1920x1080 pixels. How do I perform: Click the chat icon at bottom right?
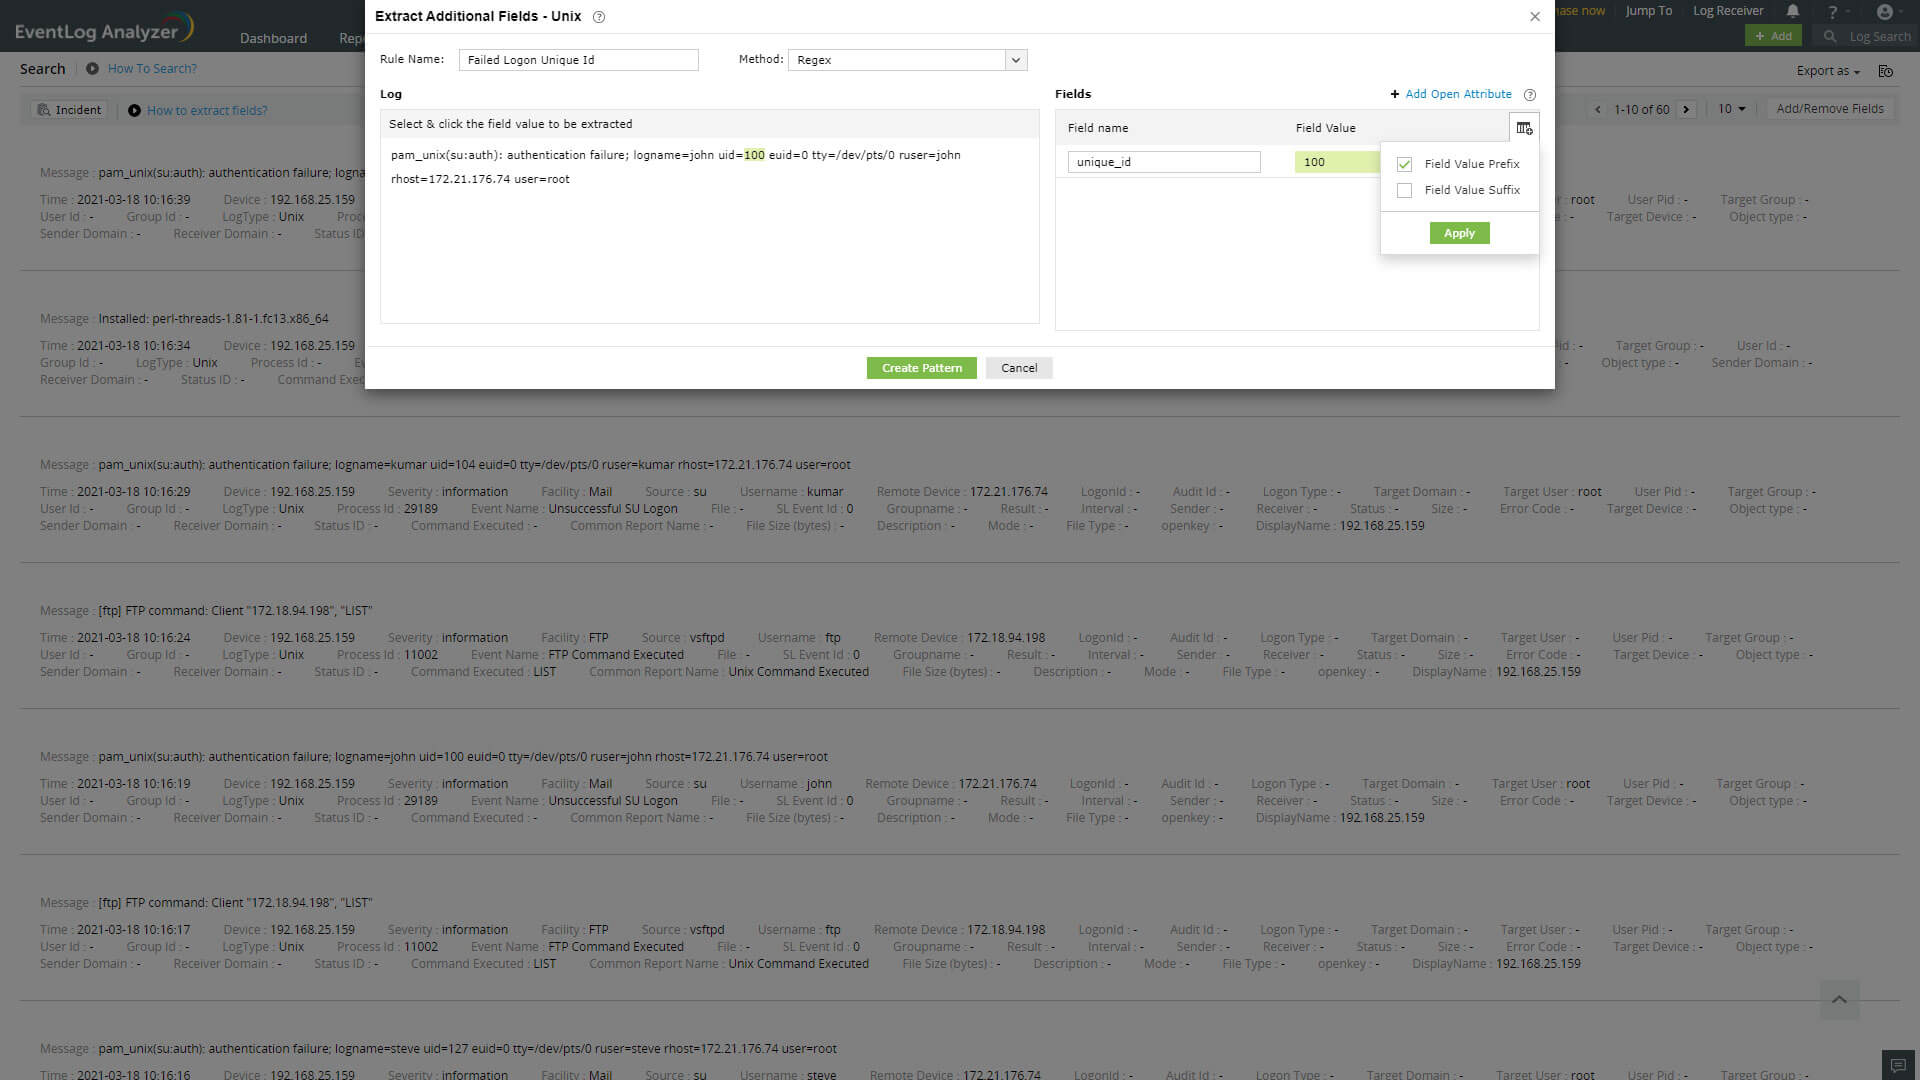coord(1898,1065)
